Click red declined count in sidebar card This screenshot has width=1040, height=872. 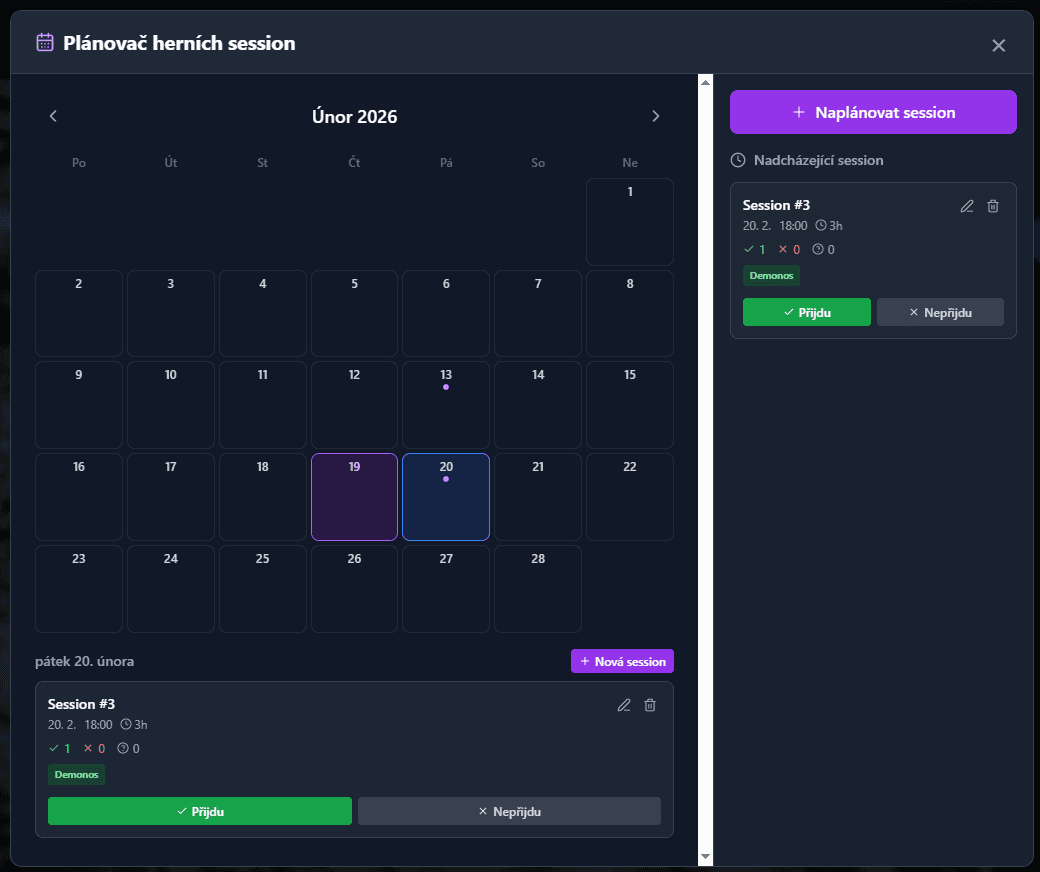(789, 249)
